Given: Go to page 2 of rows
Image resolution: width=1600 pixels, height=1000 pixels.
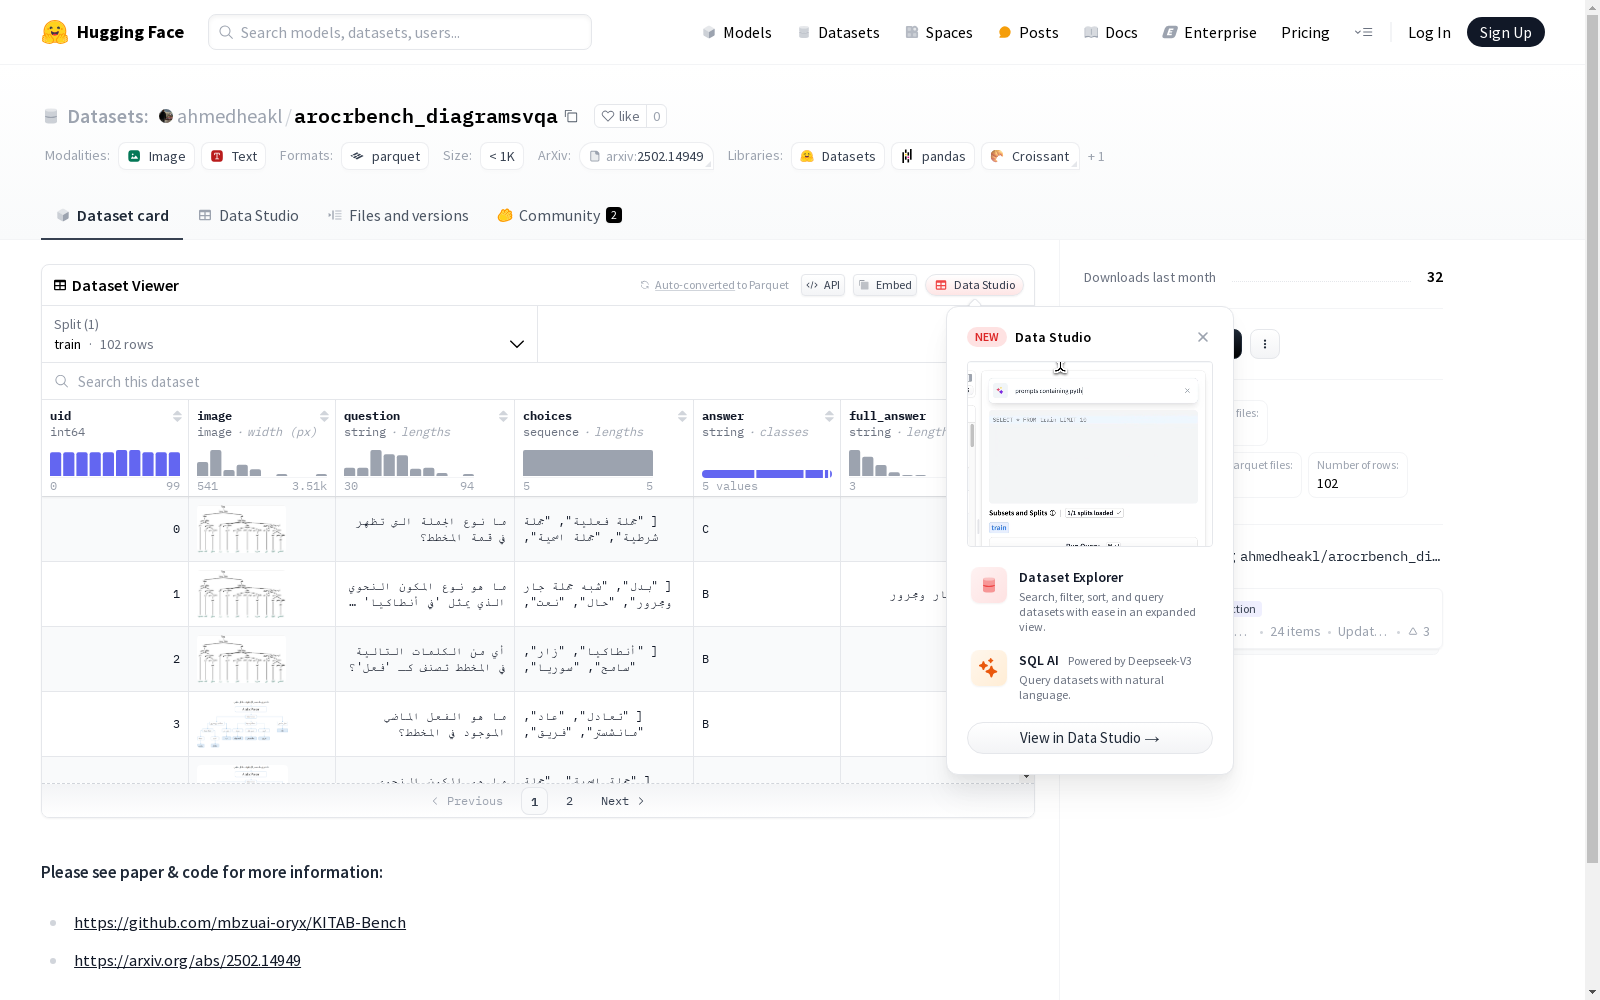Looking at the screenshot, I should click(570, 801).
